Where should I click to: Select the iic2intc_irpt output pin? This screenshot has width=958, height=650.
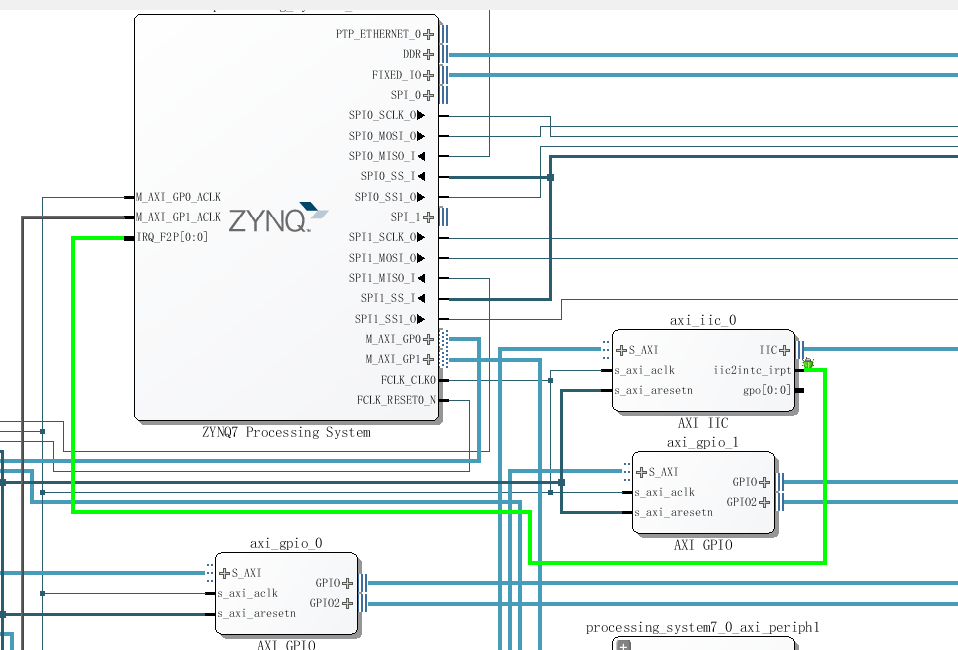pos(752,369)
